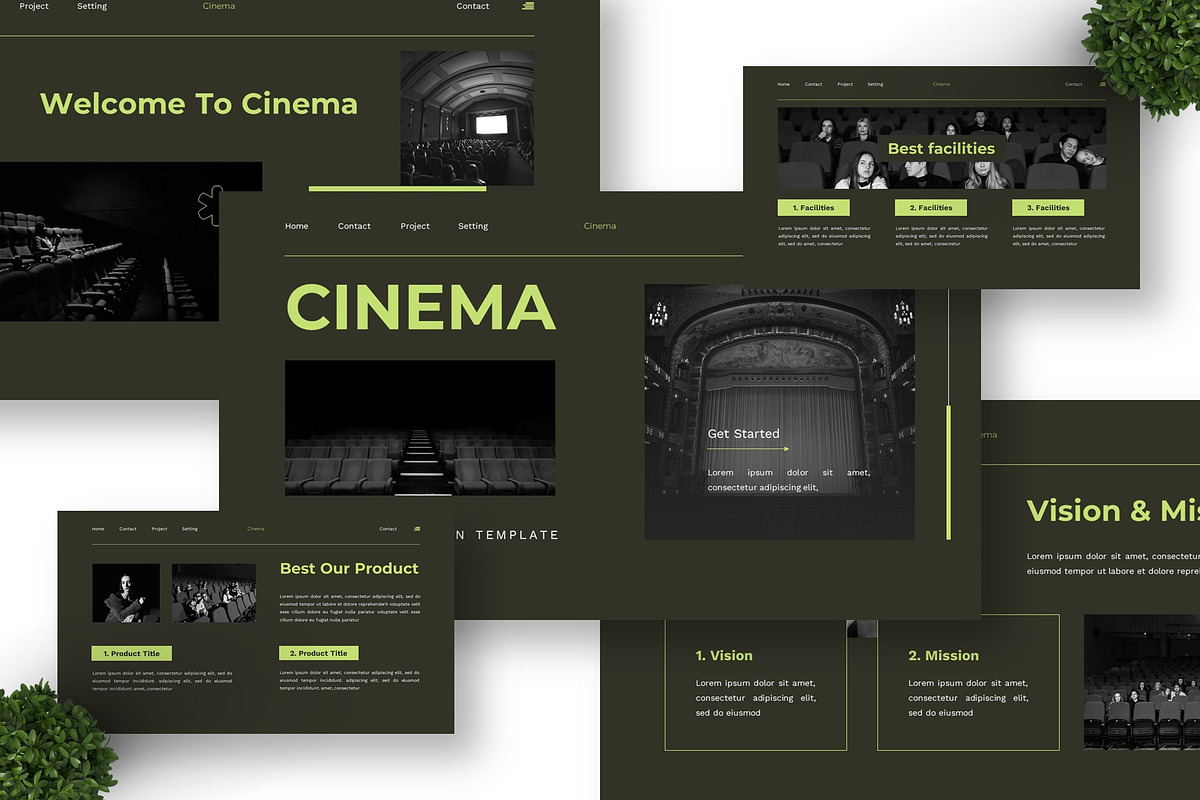Select Setting on the Best Our Product slide nav

pyautogui.click(x=190, y=529)
